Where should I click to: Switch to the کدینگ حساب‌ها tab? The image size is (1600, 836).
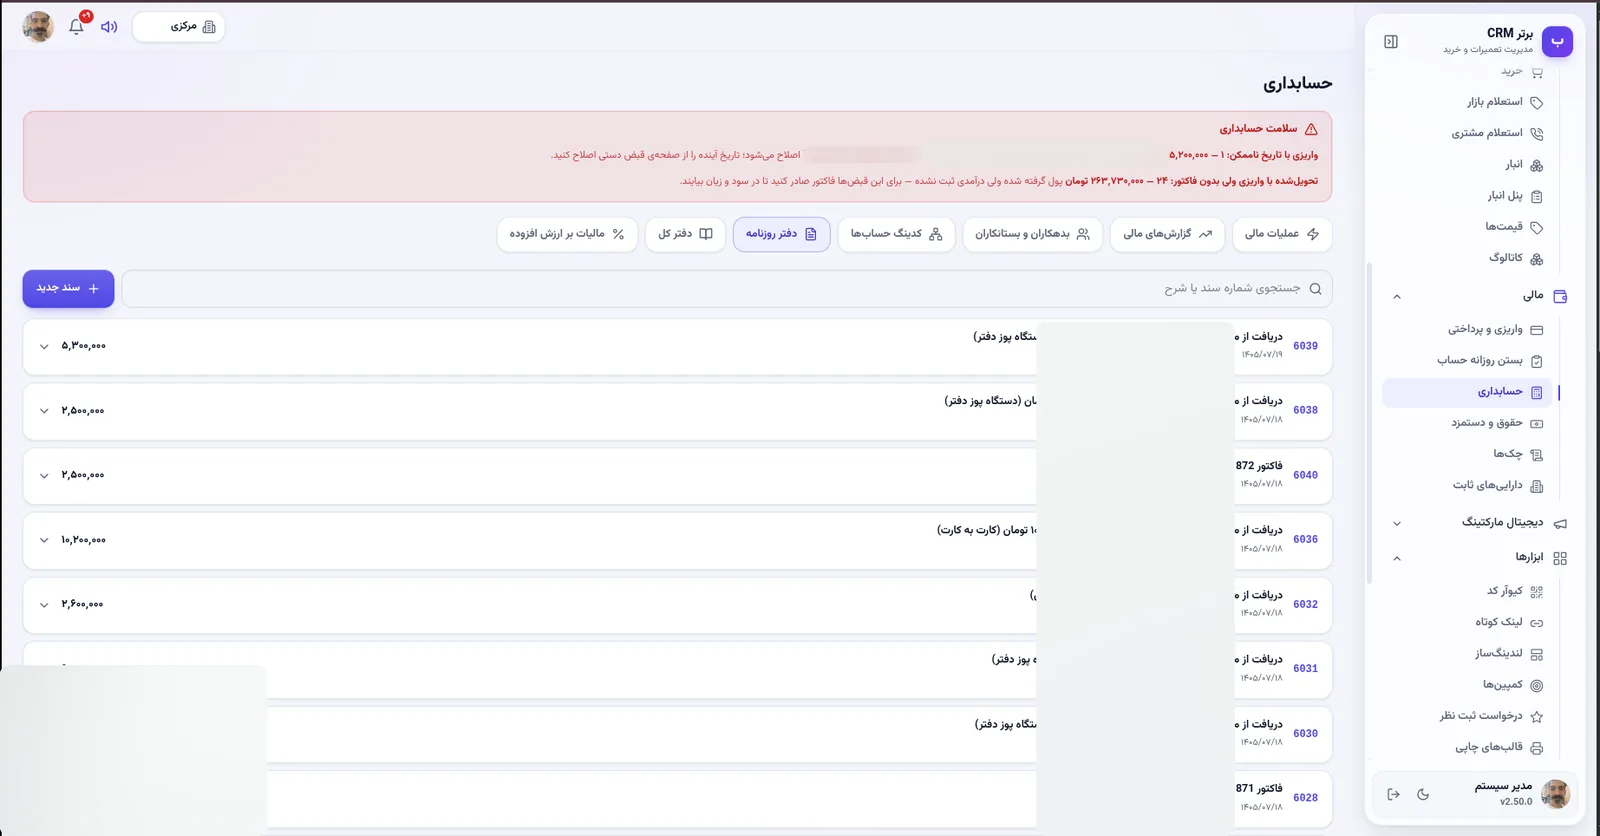896,234
